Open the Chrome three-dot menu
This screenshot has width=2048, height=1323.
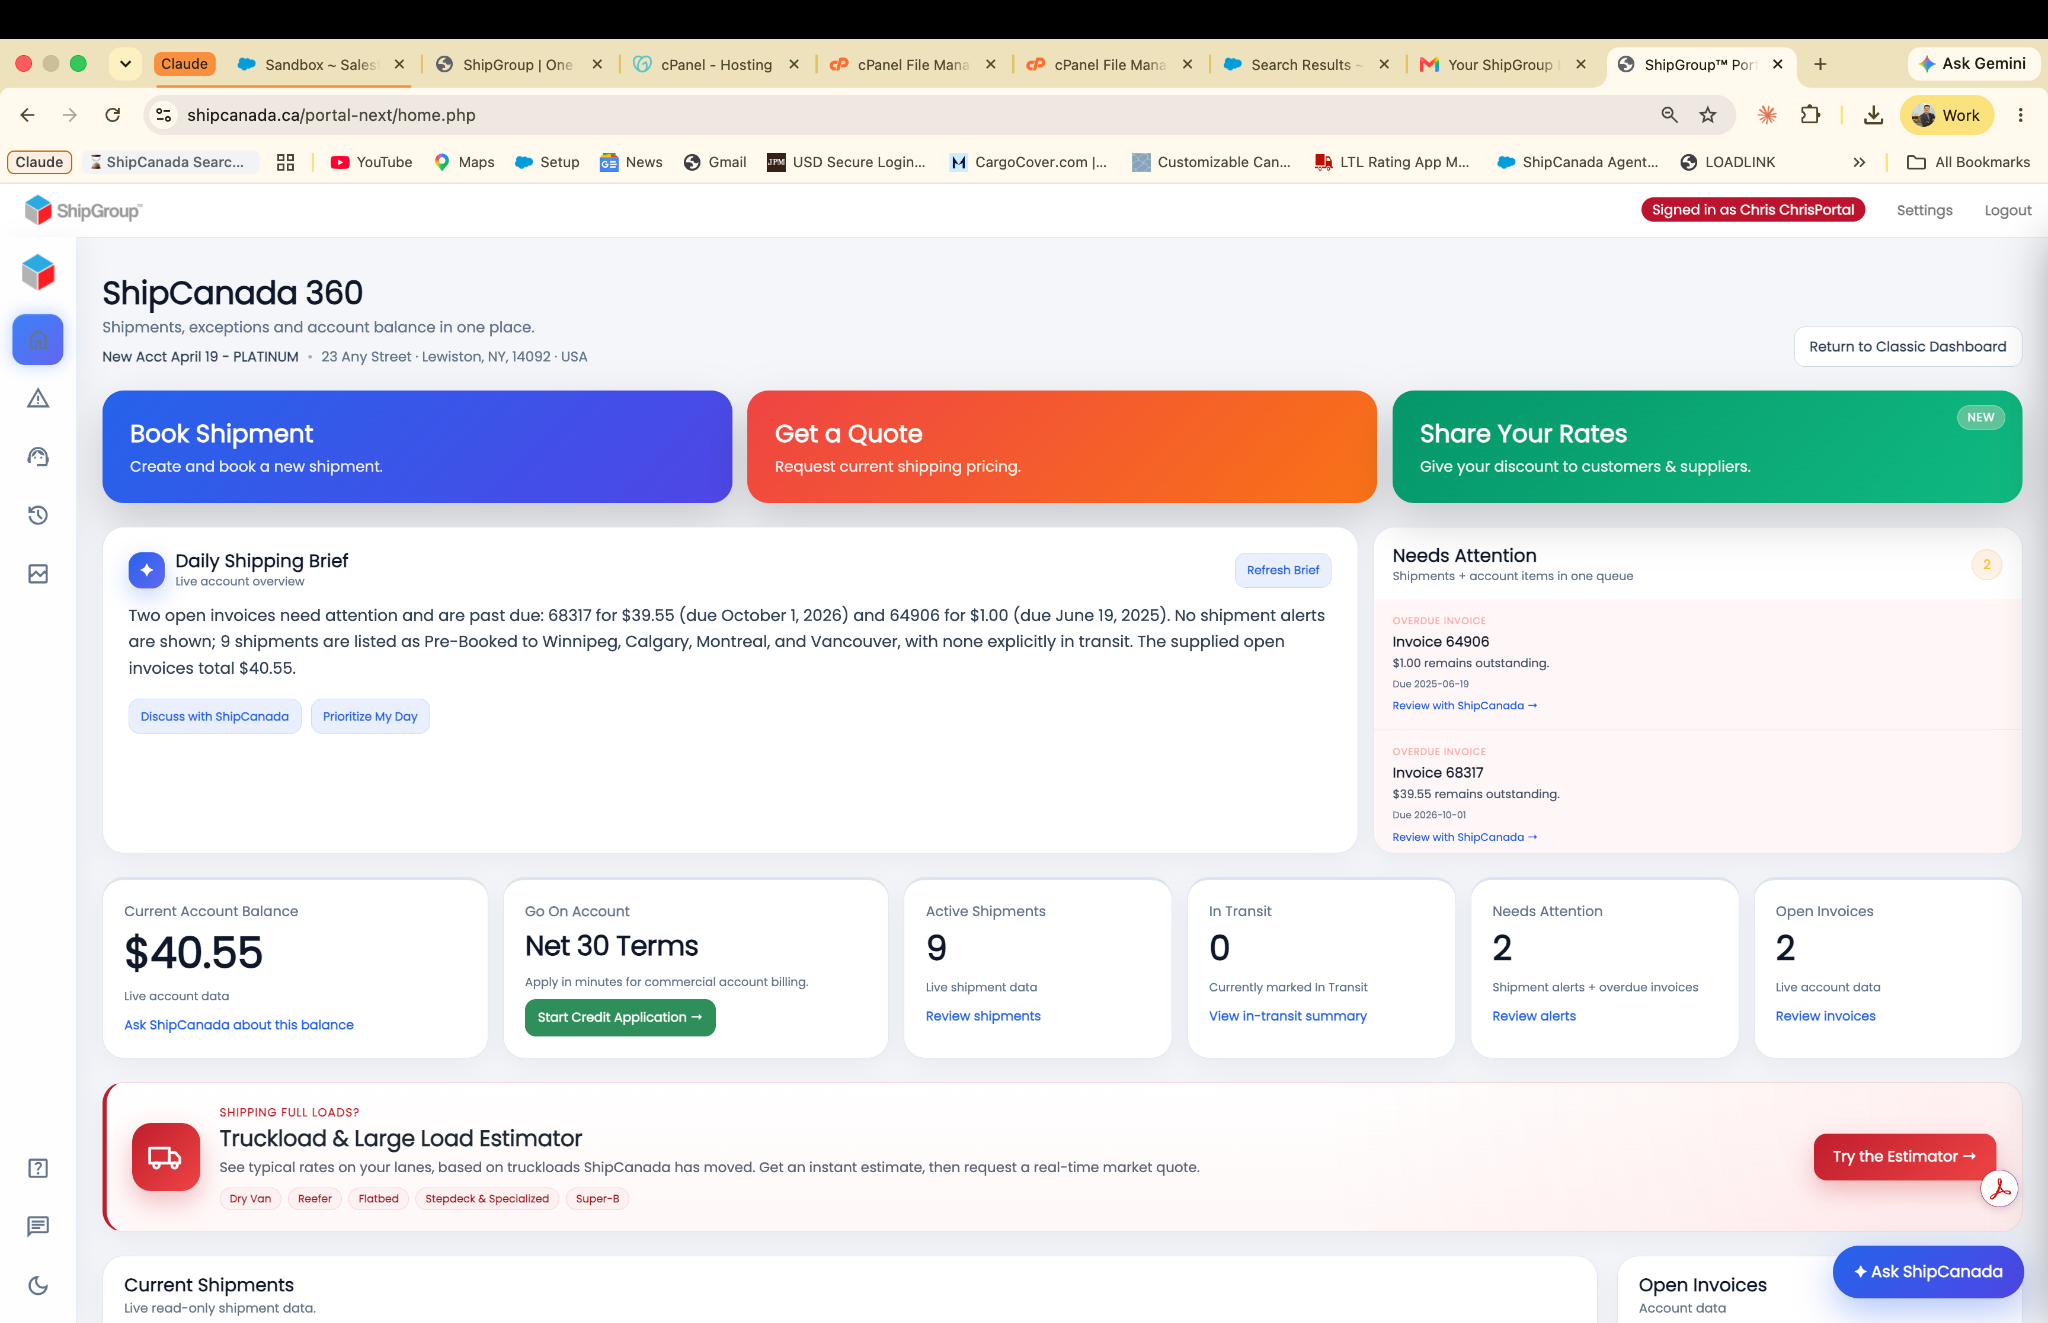2020,115
